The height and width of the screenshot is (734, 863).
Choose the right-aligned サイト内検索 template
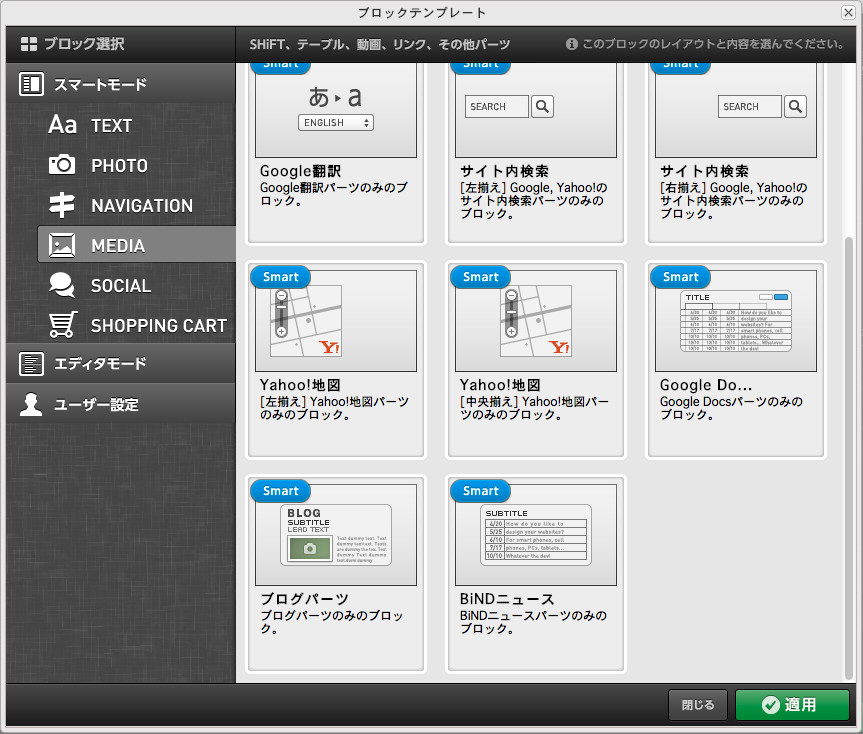pyautogui.click(x=735, y=150)
